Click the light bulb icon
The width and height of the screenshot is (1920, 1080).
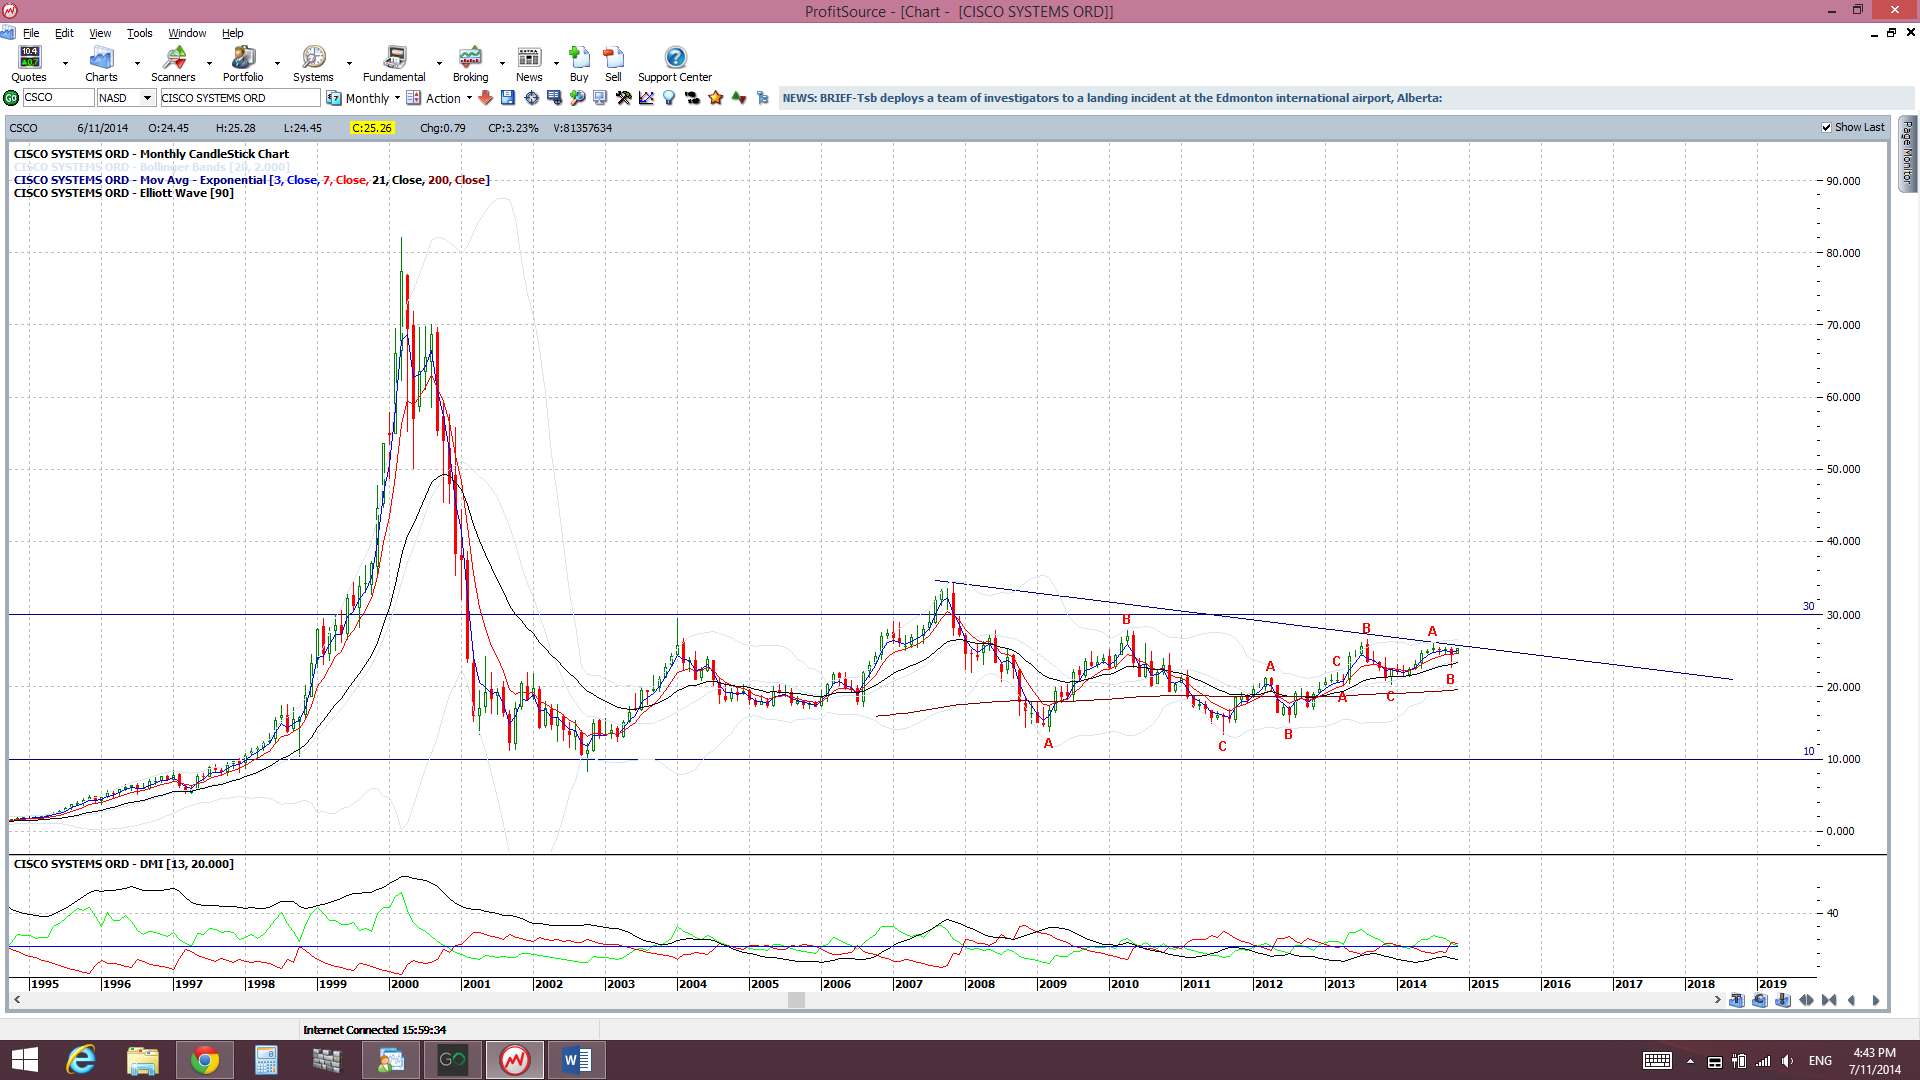(669, 98)
